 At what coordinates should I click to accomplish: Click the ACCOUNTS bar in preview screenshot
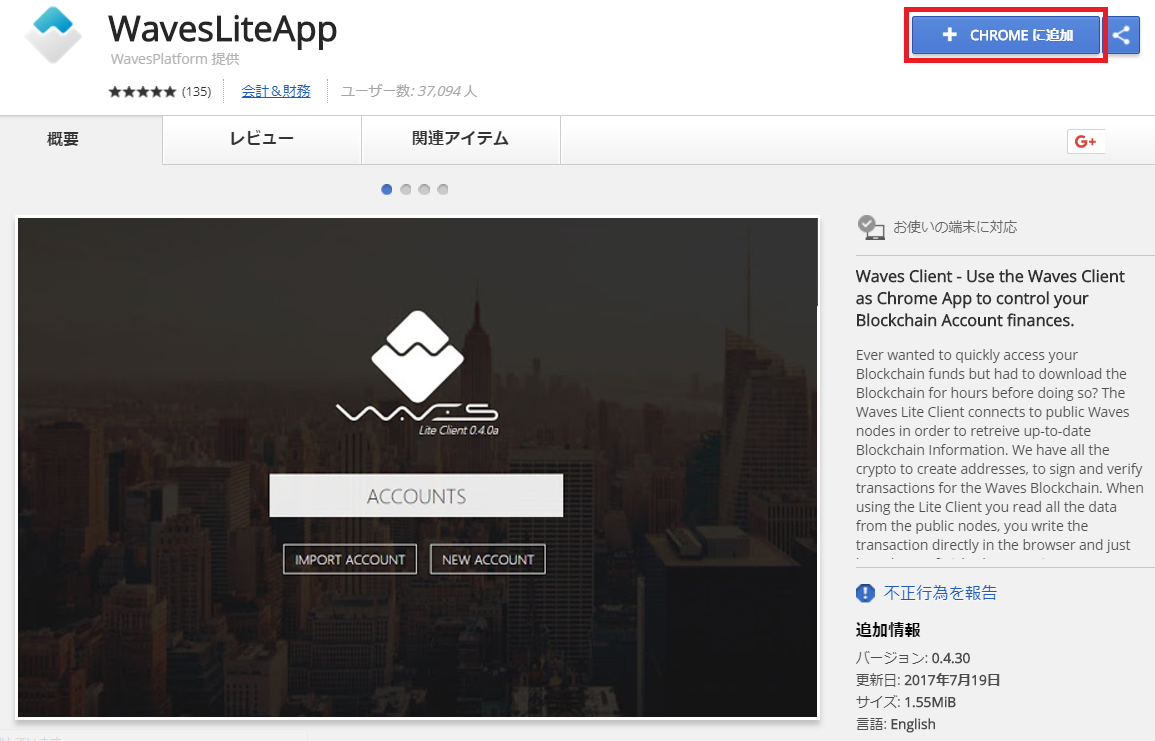pos(416,496)
